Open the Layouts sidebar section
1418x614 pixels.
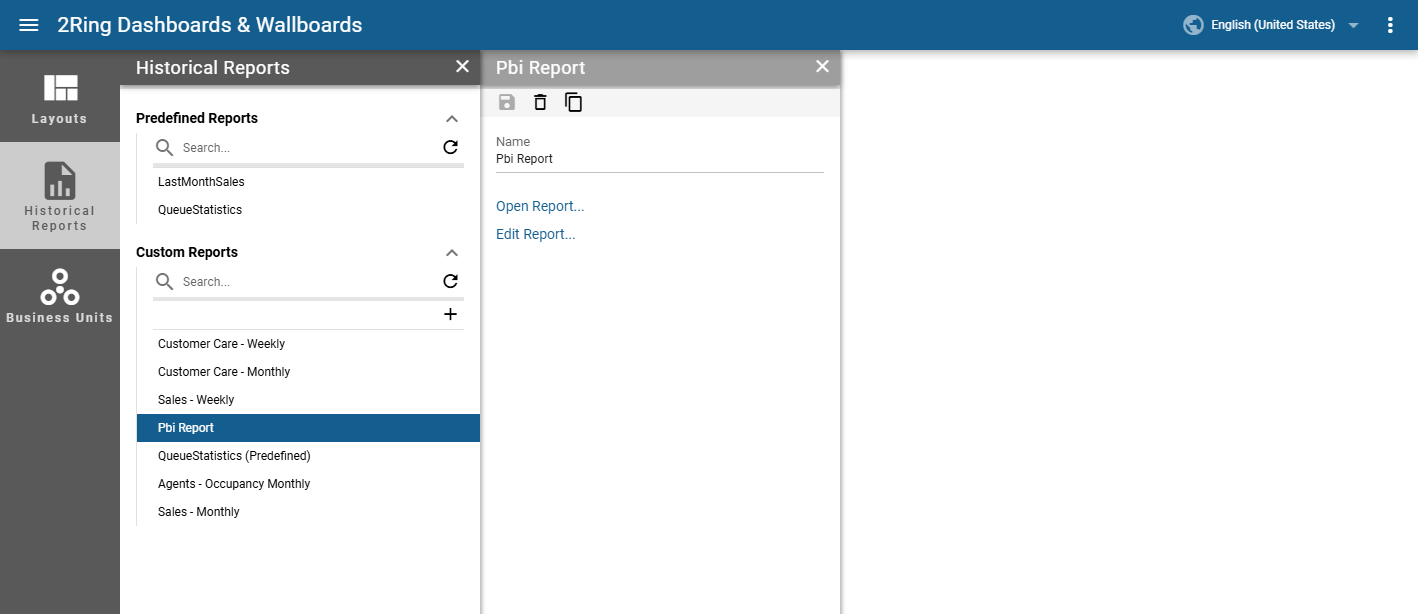[60, 98]
